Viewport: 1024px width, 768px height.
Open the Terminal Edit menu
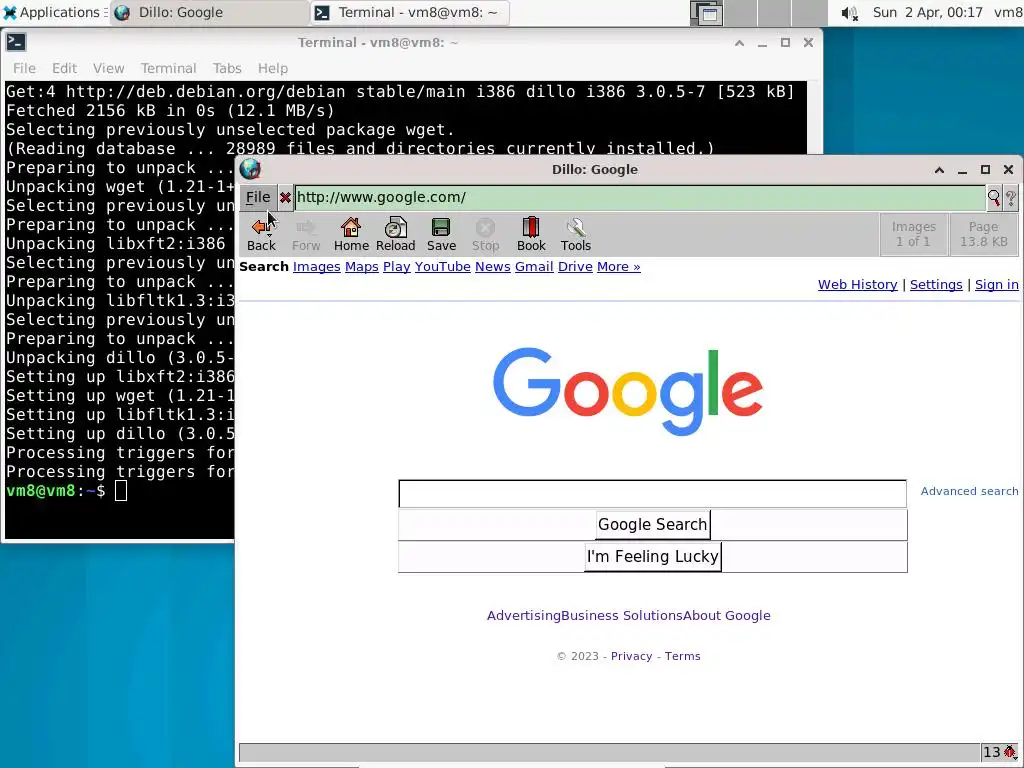[x=65, y=68]
